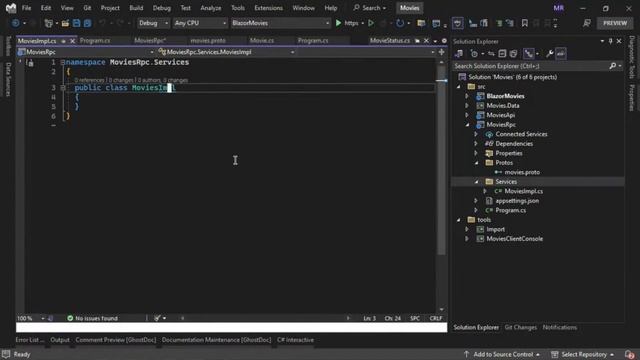Open the Debug configuration dropdown
Viewport: 640px width, 360px height.
[x=153, y=23]
